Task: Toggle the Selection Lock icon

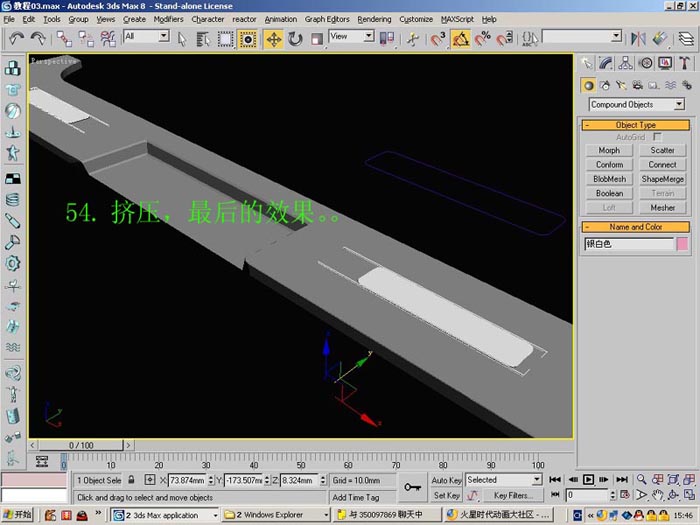Action: point(131,480)
